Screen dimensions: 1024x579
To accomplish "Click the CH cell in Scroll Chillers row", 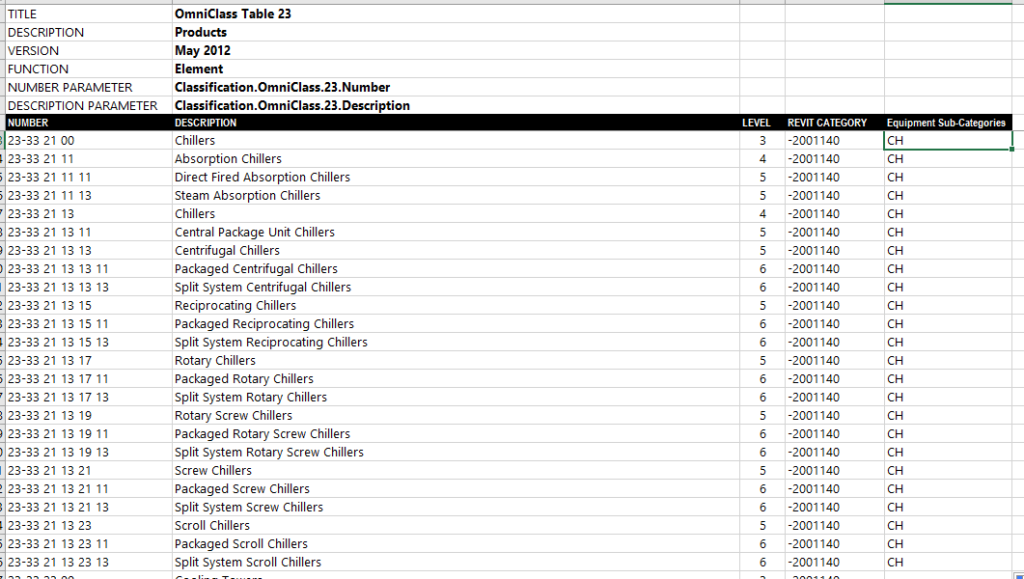I will 948,525.
